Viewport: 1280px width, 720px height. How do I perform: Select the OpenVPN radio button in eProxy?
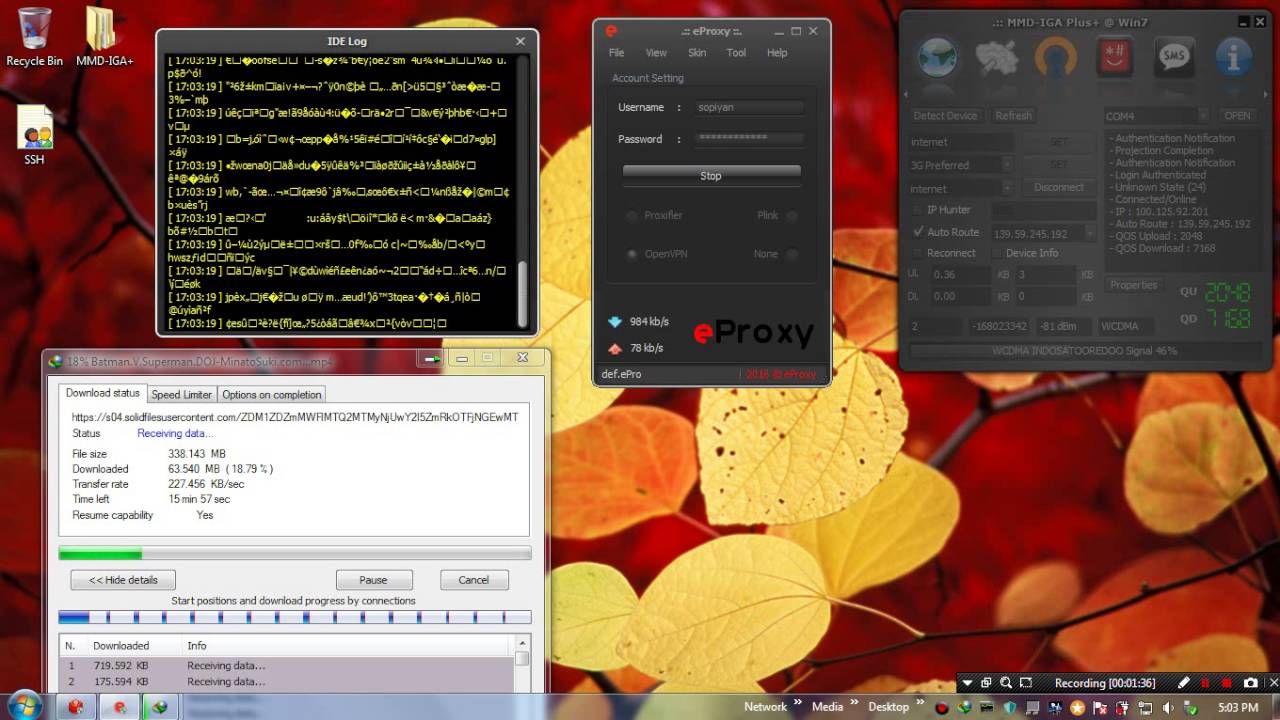click(631, 254)
